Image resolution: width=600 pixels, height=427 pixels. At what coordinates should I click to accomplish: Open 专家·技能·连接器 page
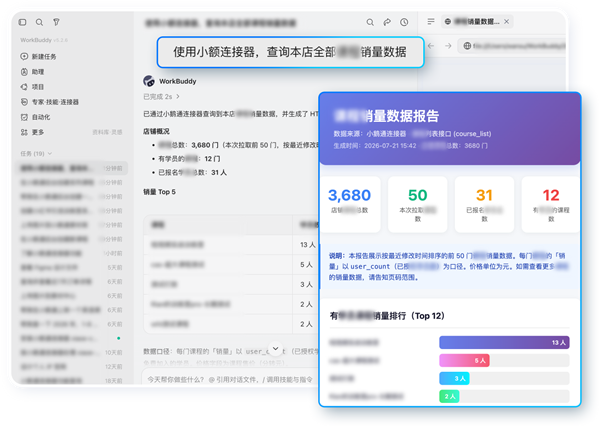50,102
